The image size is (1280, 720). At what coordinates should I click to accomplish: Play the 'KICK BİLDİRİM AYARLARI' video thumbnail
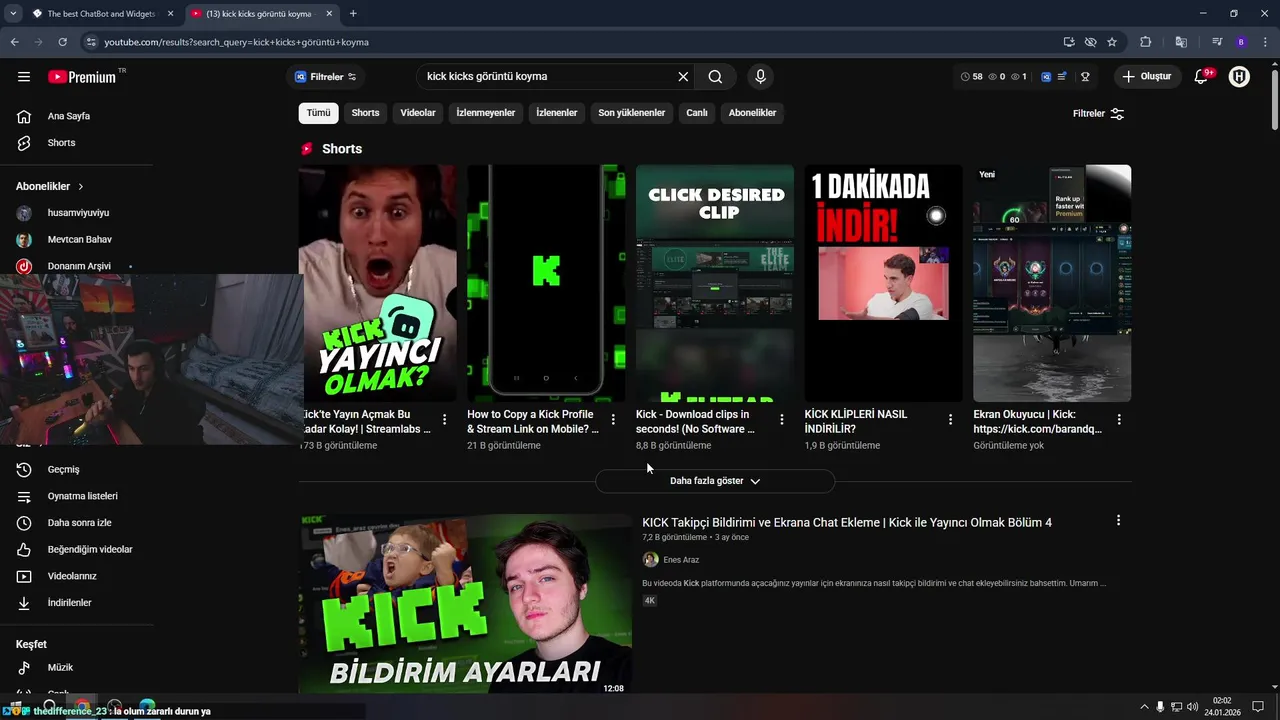[465, 604]
